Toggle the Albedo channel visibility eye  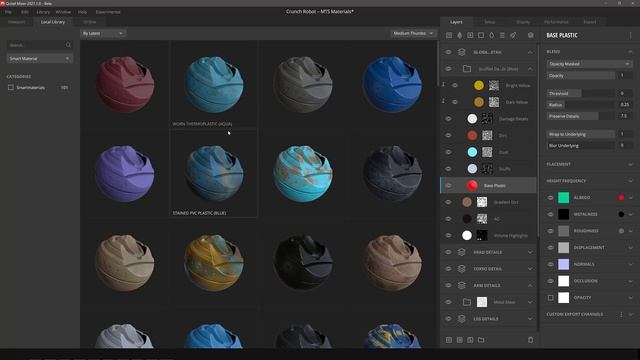tap(551, 198)
